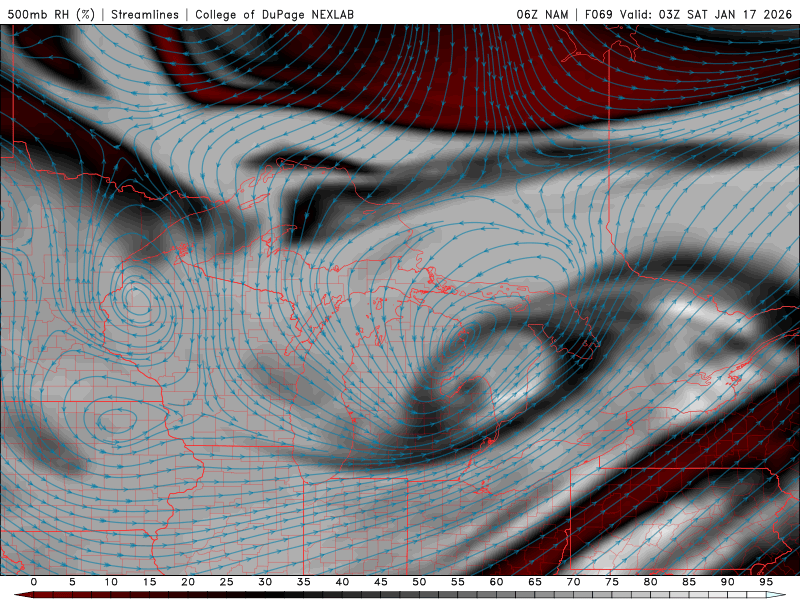800x600 pixels.
Task: Click the '40' value on the color scale
Action: (x=342, y=582)
